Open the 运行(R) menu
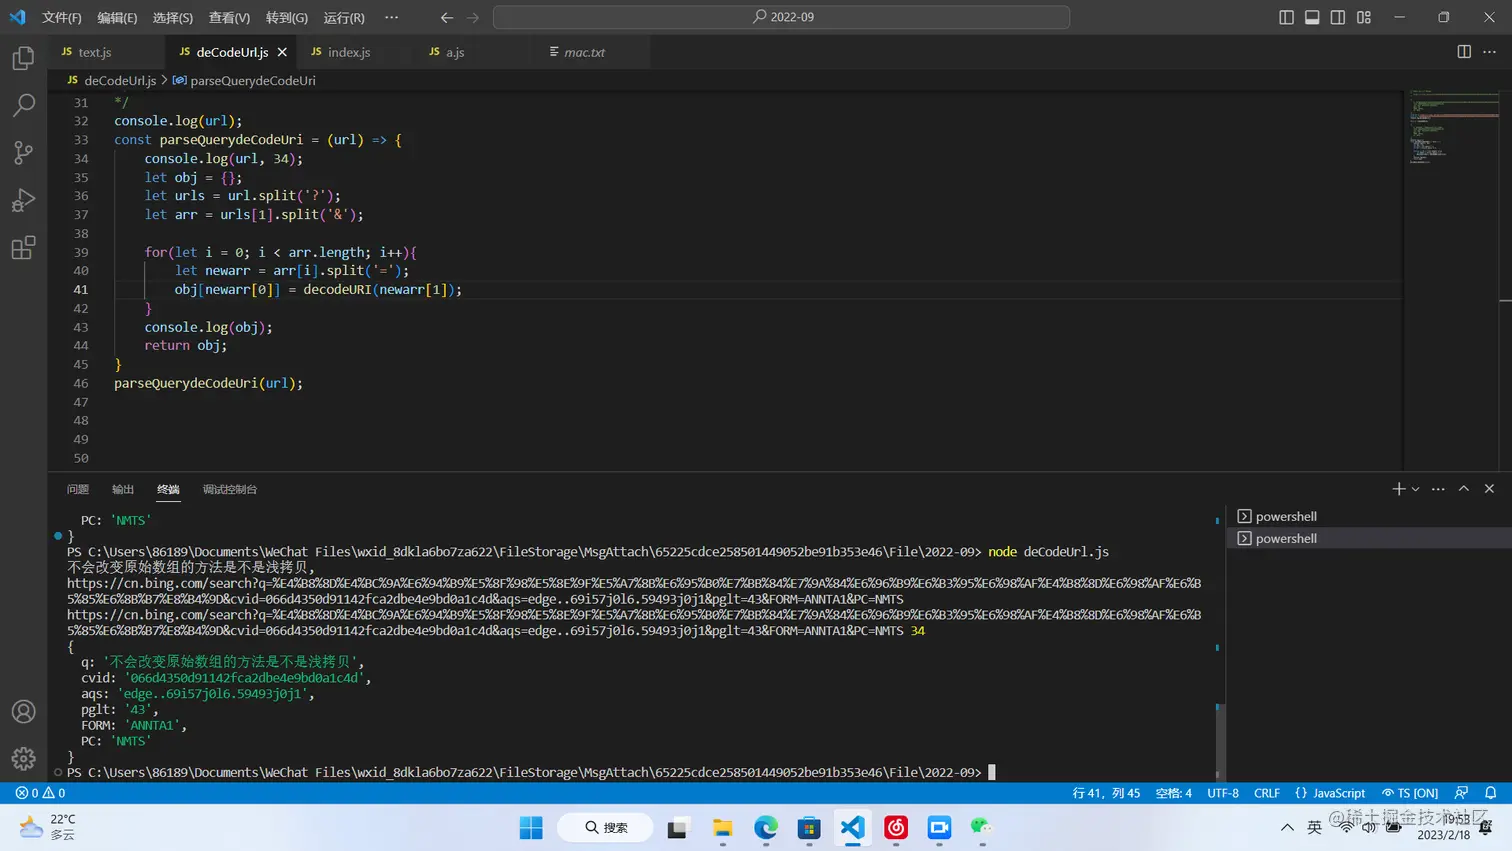This screenshot has height=851, width=1512. [344, 18]
